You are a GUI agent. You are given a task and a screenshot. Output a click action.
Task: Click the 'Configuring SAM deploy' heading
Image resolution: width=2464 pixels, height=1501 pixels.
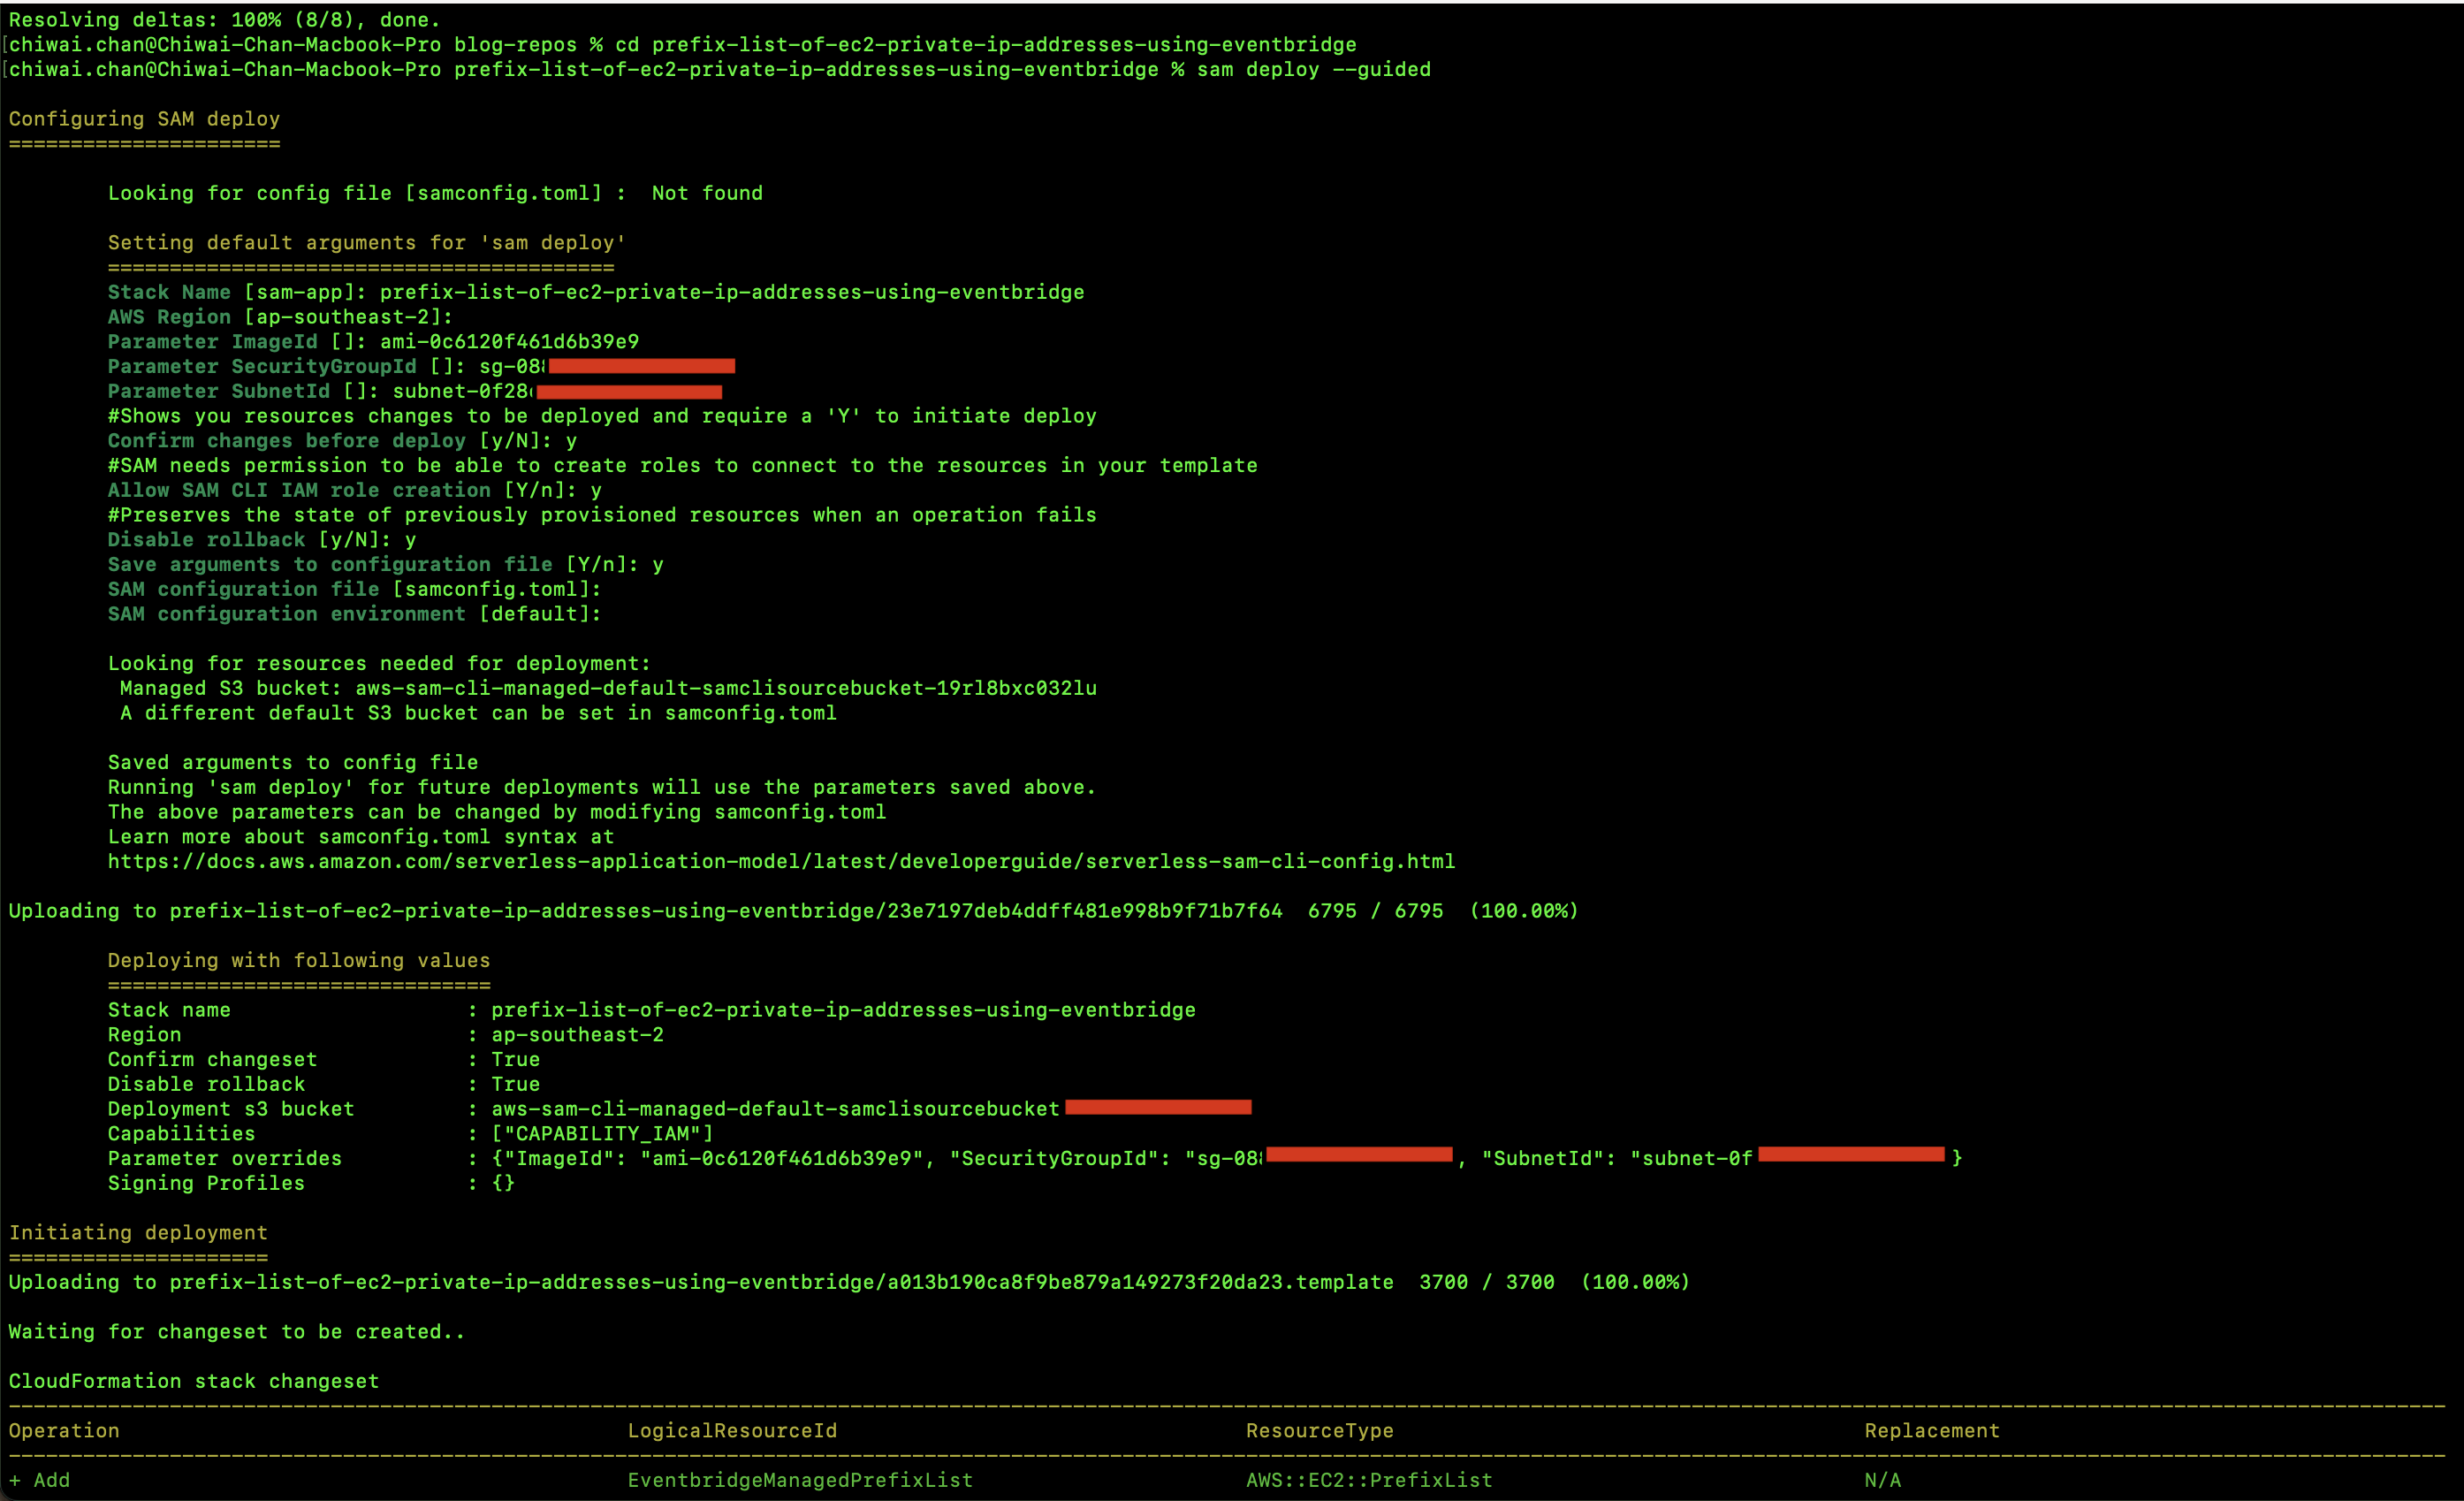coord(144,119)
